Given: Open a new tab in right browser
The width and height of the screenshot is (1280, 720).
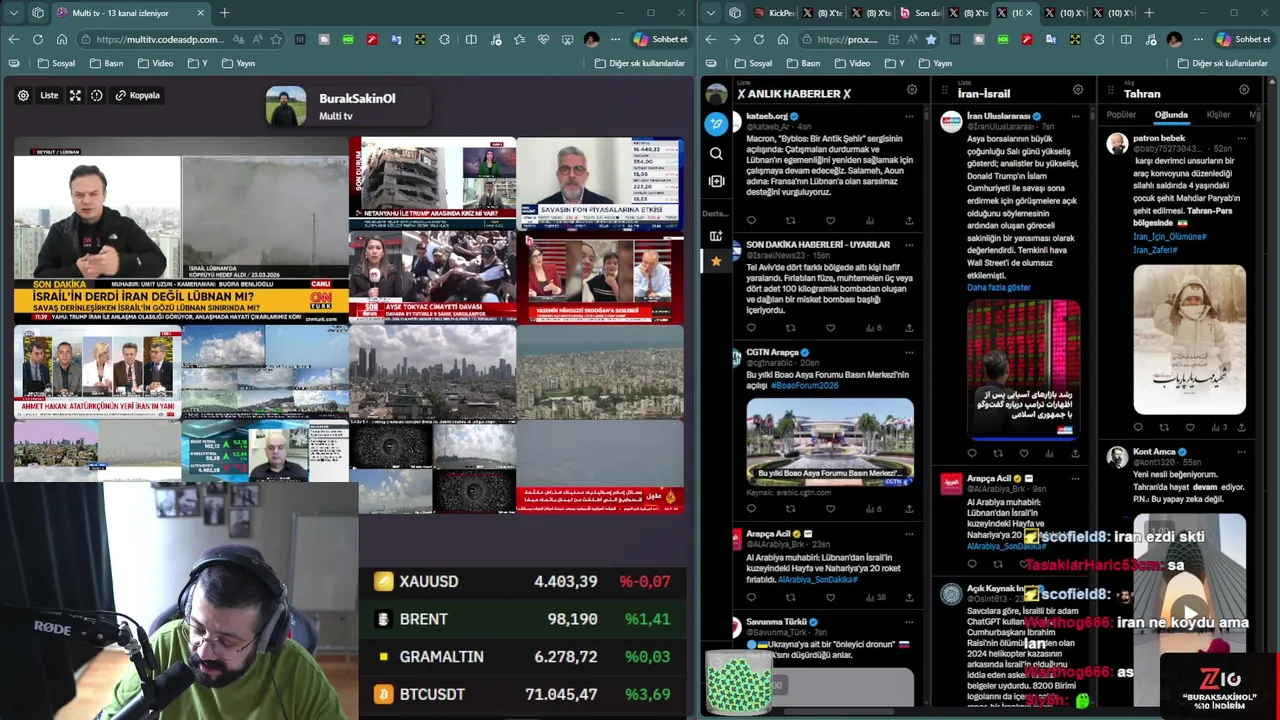Looking at the screenshot, I should [x=1149, y=13].
